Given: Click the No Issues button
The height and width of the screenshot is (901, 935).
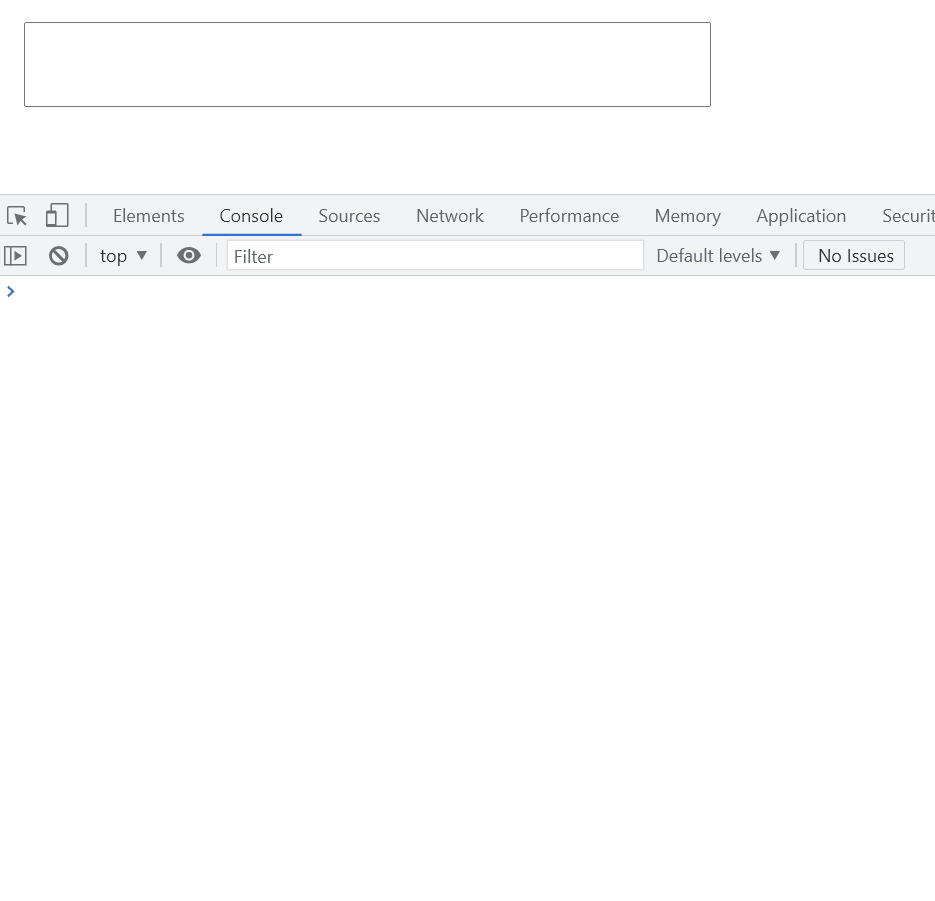Looking at the screenshot, I should [x=854, y=256].
